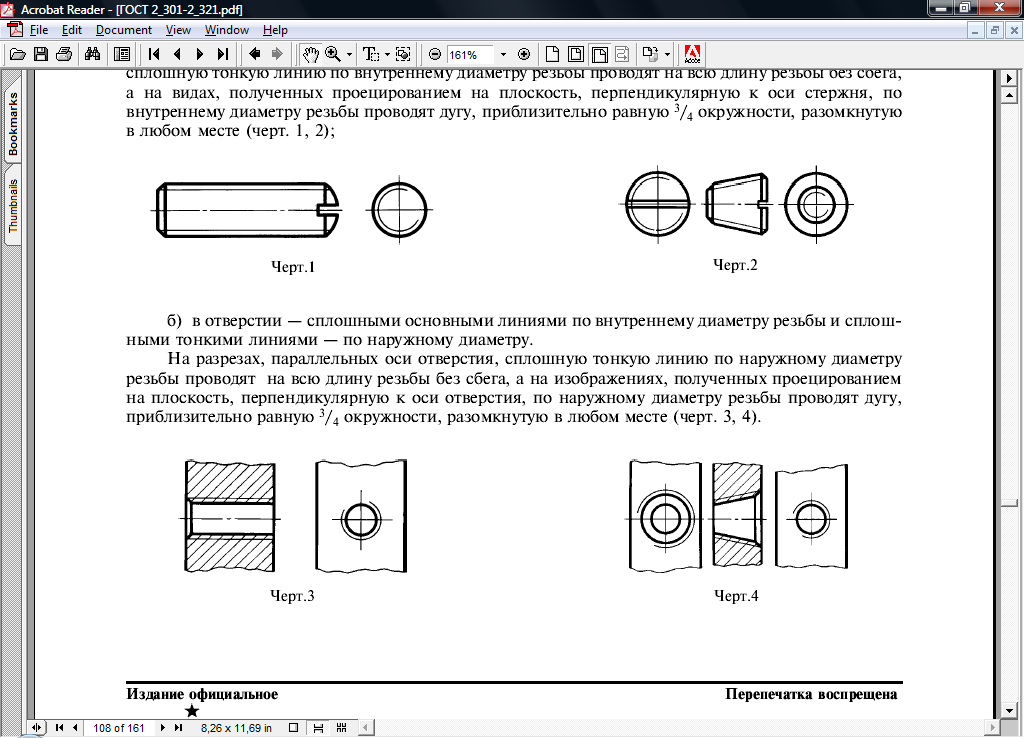Set view to Fit in Window
The width and height of the screenshot is (1024, 738).
point(576,54)
